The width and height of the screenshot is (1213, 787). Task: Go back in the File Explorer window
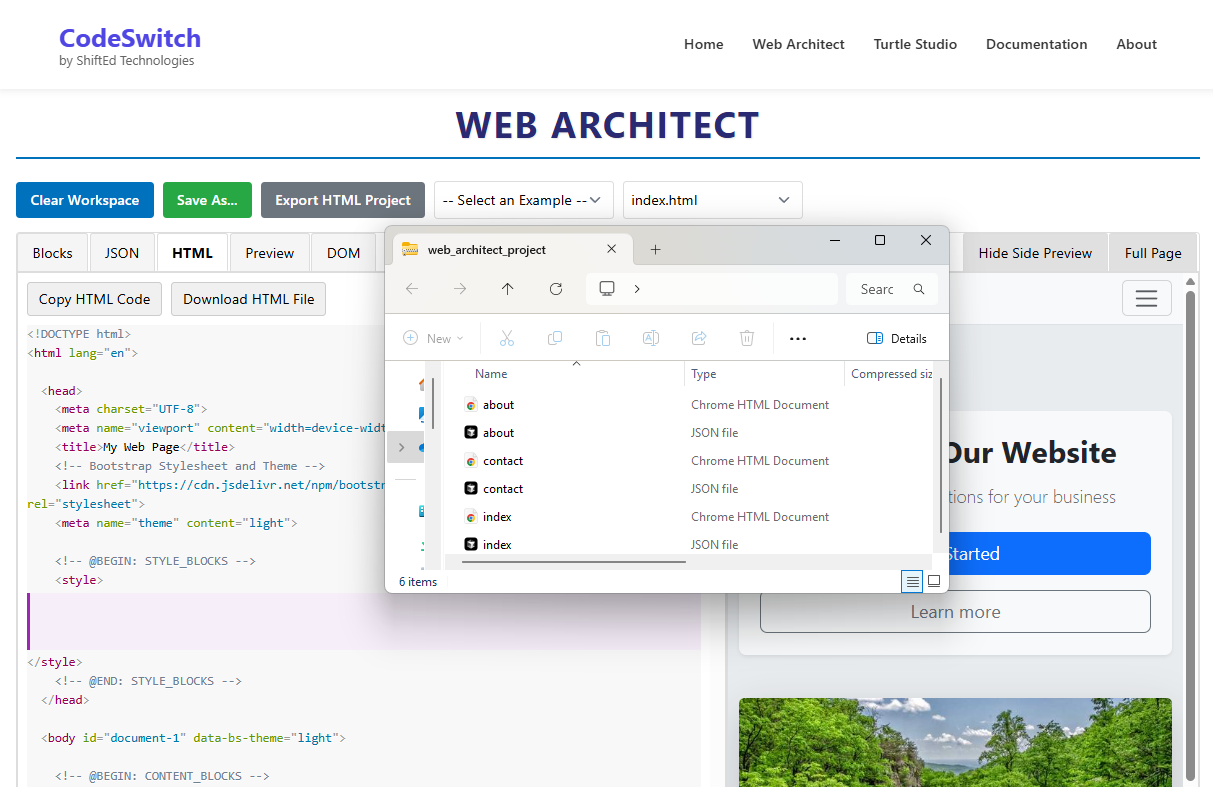412,289
